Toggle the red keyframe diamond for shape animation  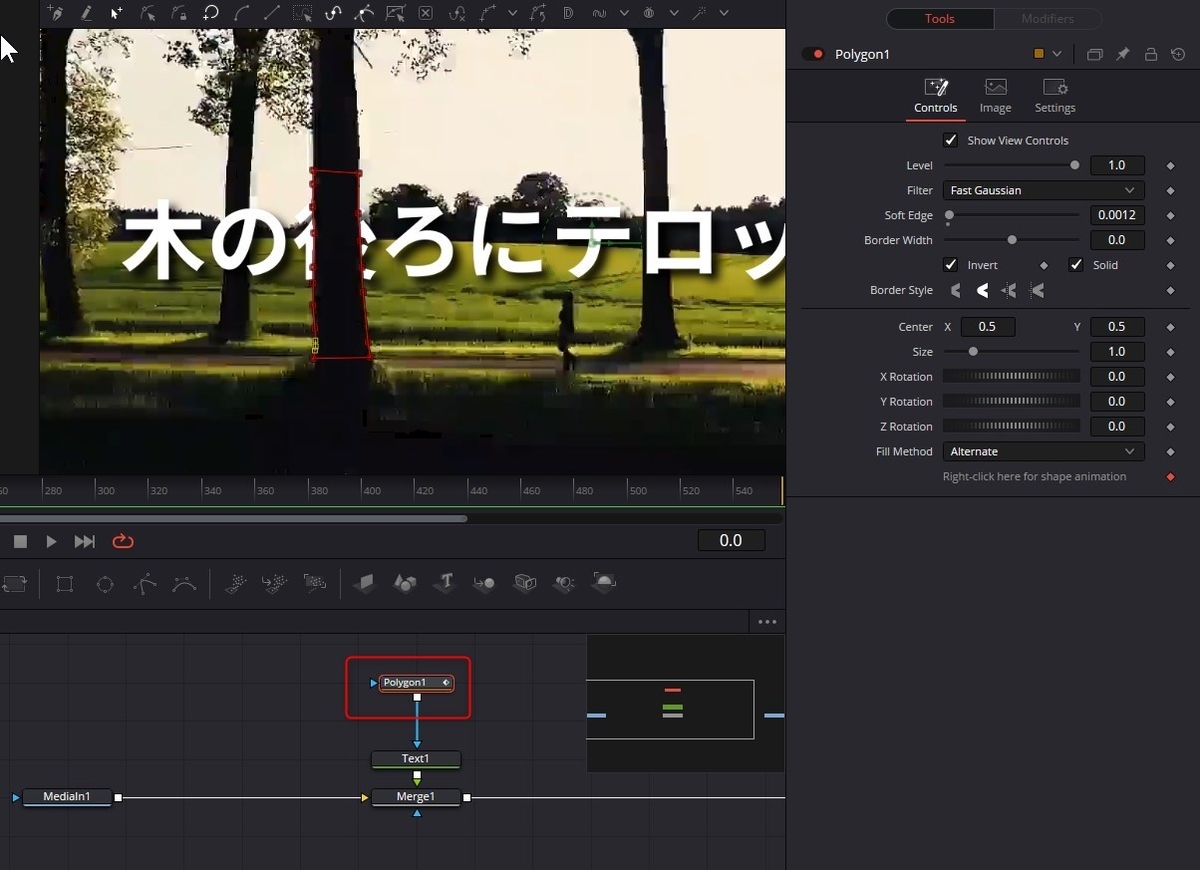click(1170, 477)
